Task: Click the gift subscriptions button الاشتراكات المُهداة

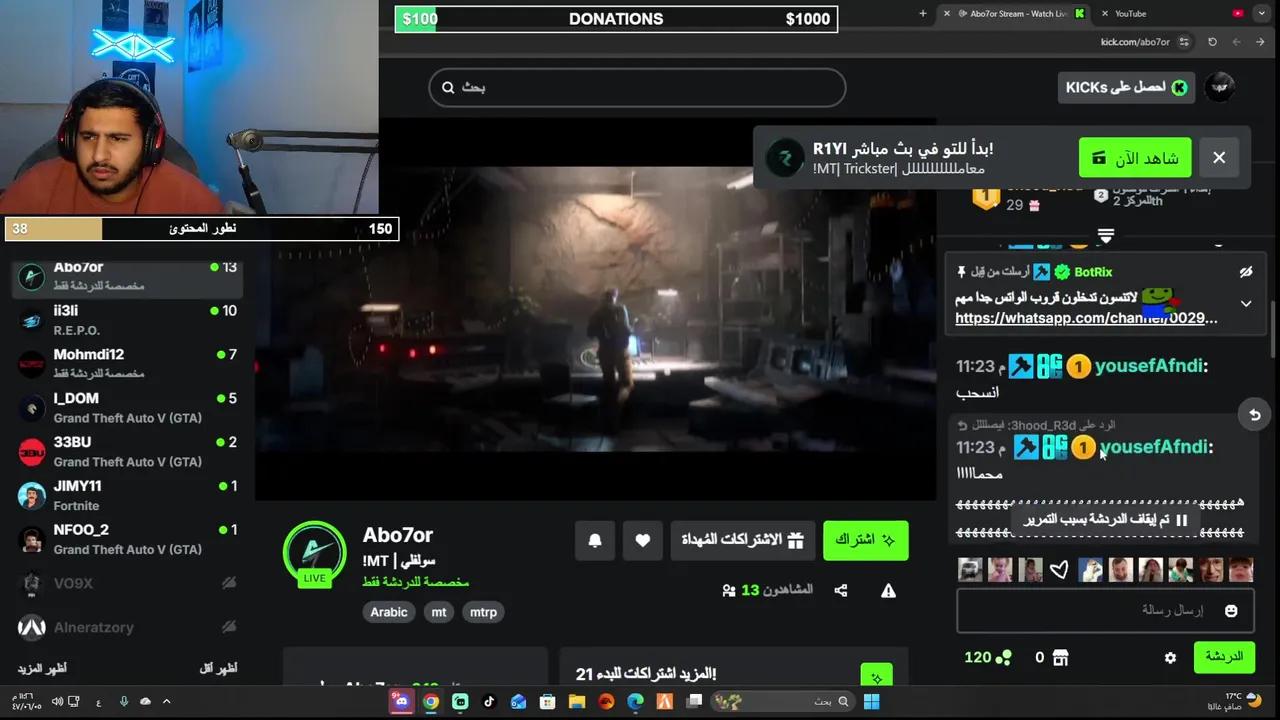Action: [x=743, y=540]
